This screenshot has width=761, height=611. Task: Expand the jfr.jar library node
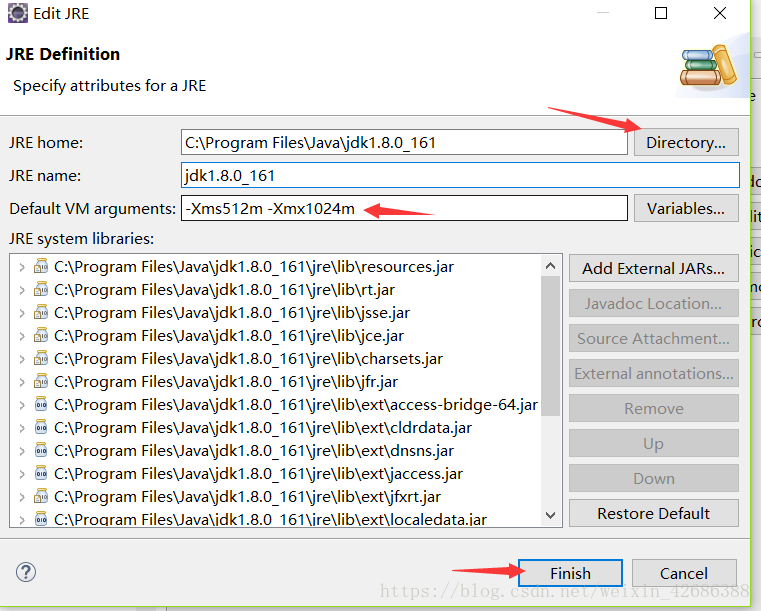[x=21, y=382]
